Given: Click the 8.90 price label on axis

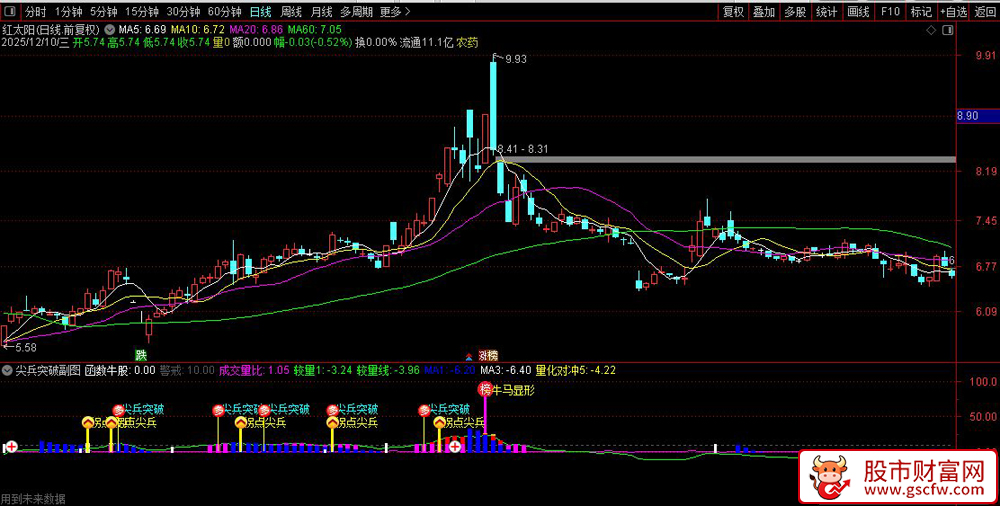Looking at the screenshot, I should click(978, 116).
